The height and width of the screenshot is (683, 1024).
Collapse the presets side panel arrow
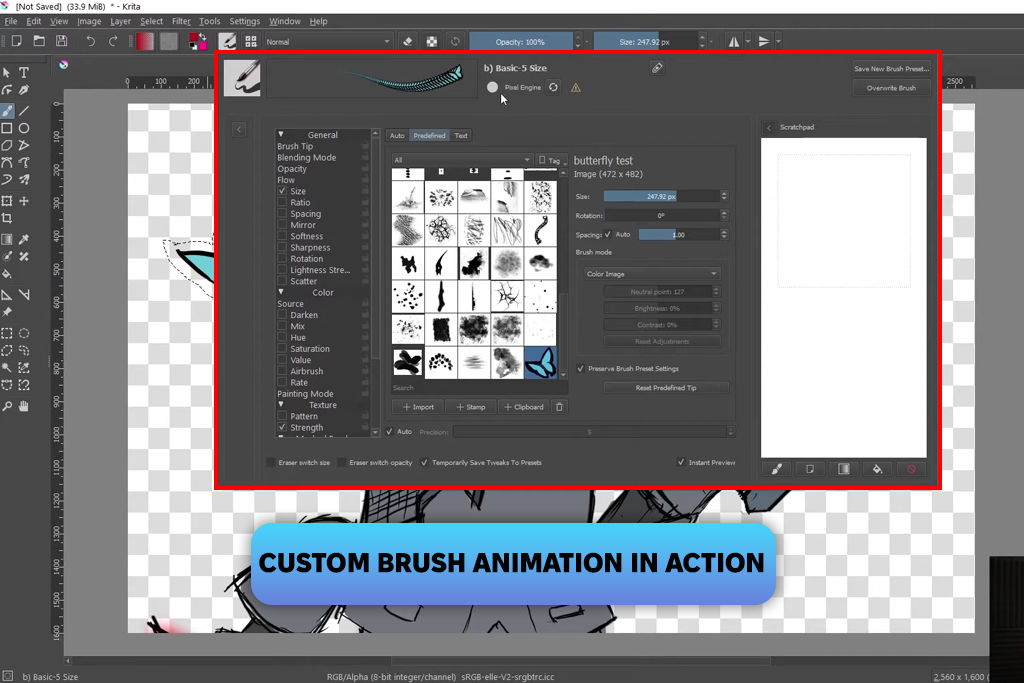239,129
